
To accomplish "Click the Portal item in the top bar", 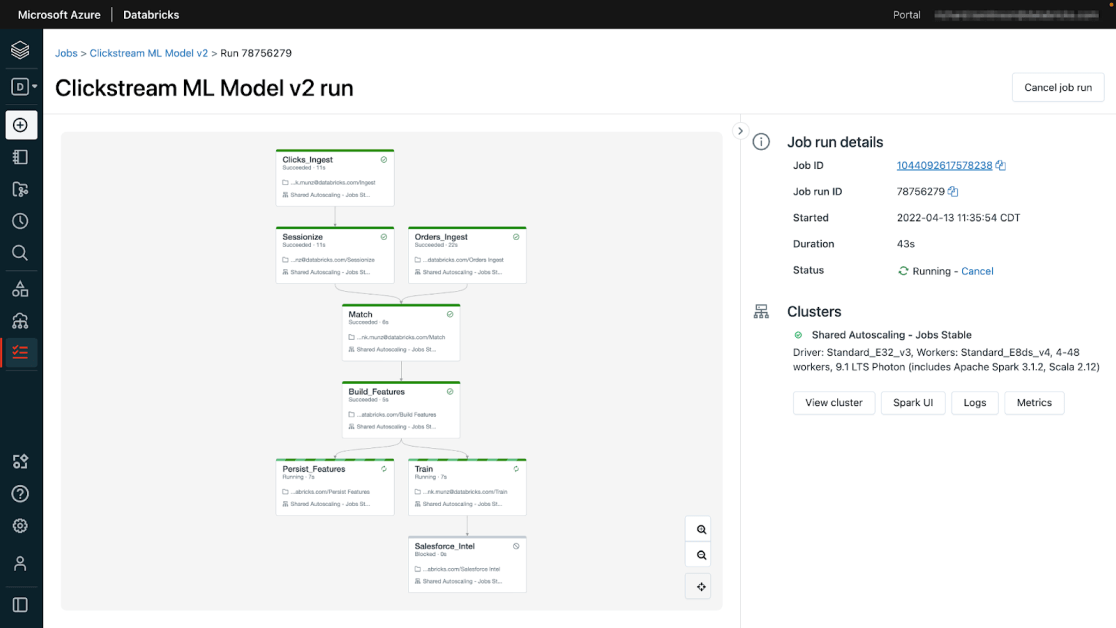I will pyautogui.click(x=907, y=15).
